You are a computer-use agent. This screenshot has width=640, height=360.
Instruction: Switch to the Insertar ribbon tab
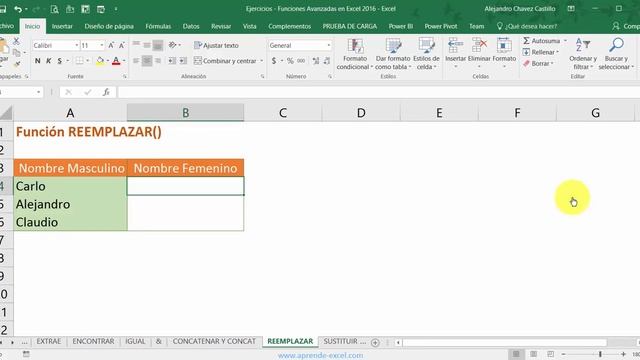[x=62, y=26]
